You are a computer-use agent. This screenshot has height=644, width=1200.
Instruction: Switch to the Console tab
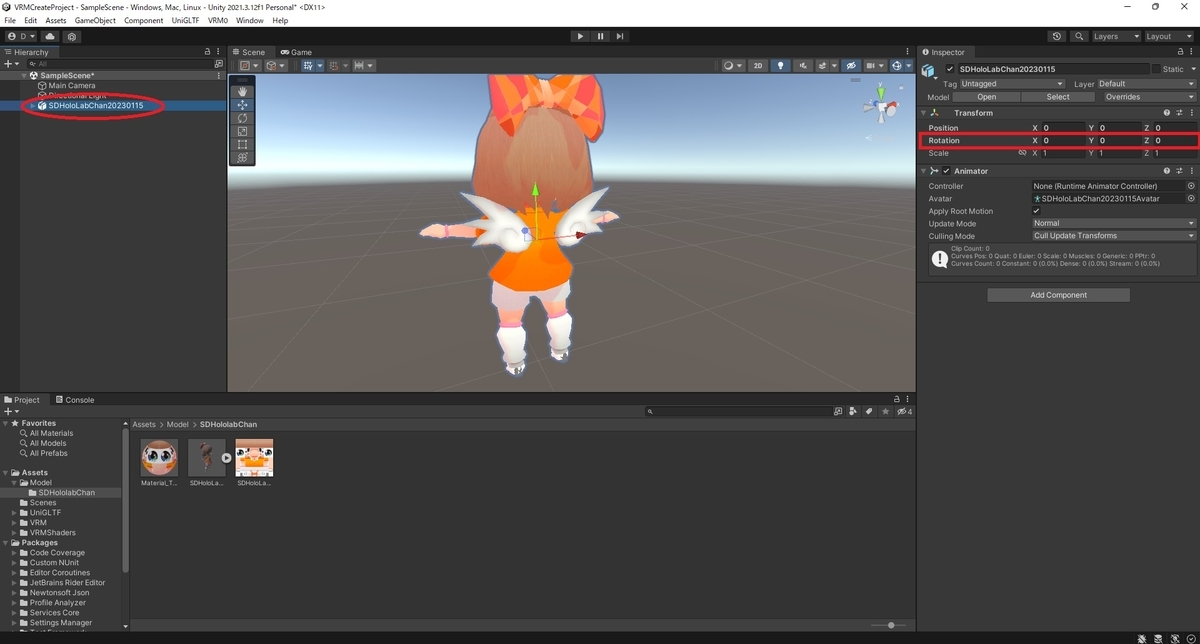point(75,400)
